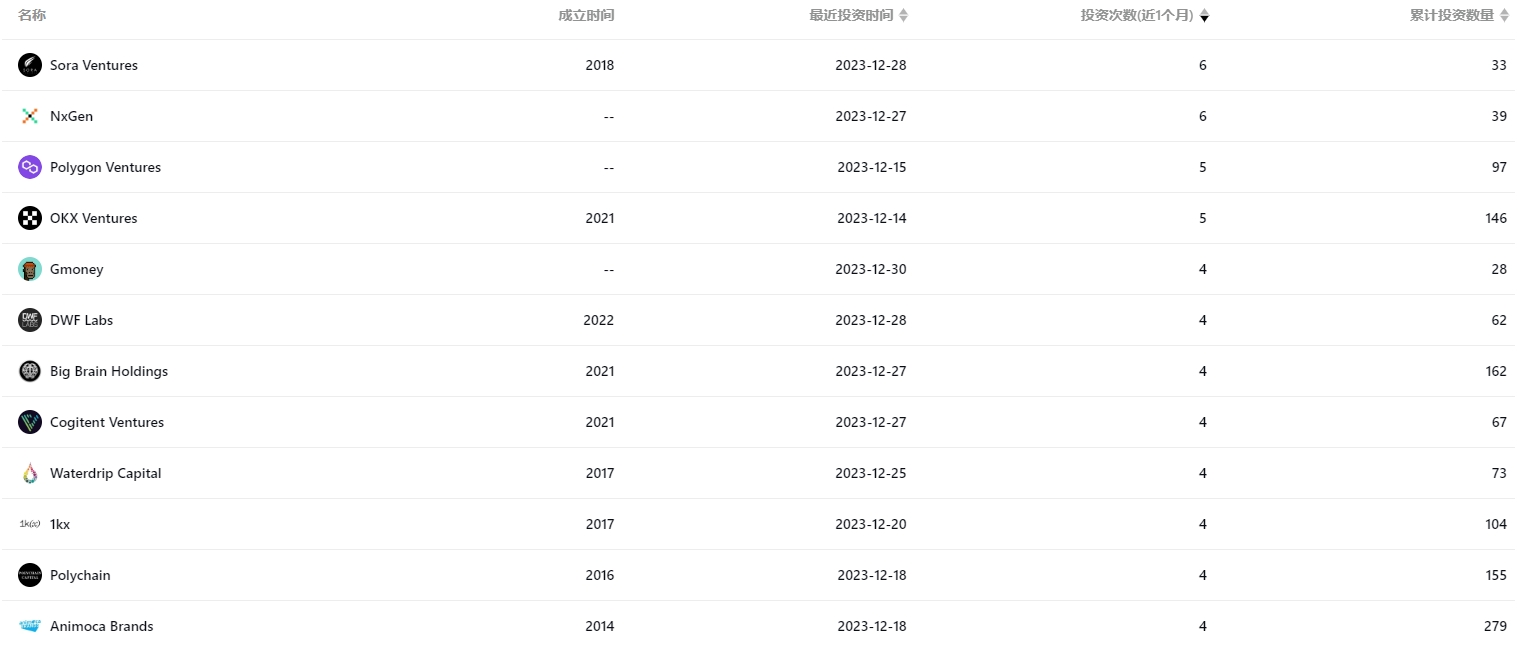Click the Animoca Brands logo icon

pyautogui.click(x=30, y=626)
